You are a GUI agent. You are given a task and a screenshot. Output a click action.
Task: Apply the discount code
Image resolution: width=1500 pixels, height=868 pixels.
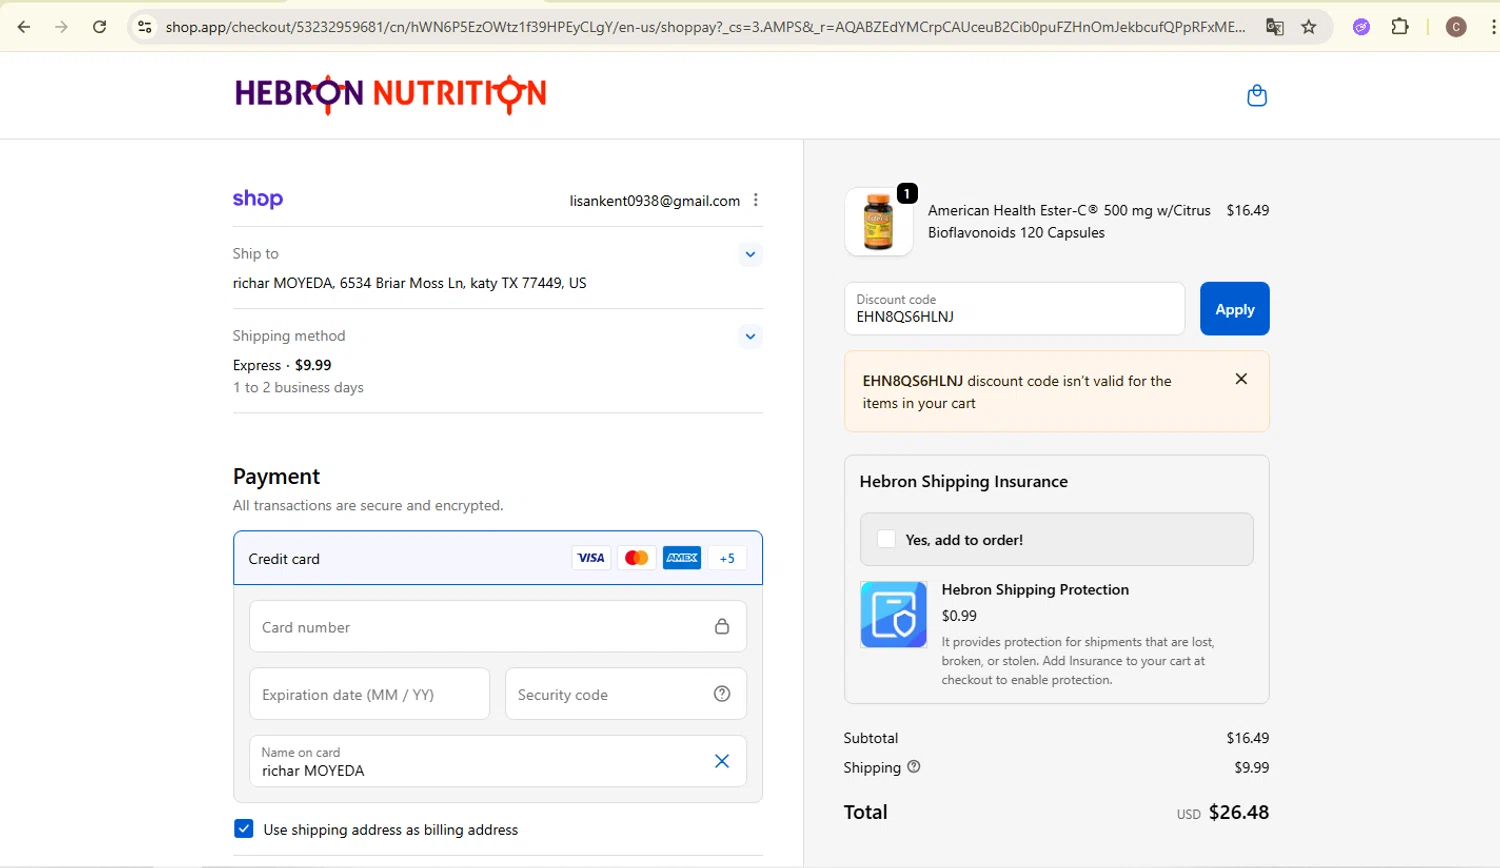point(1234,309)
